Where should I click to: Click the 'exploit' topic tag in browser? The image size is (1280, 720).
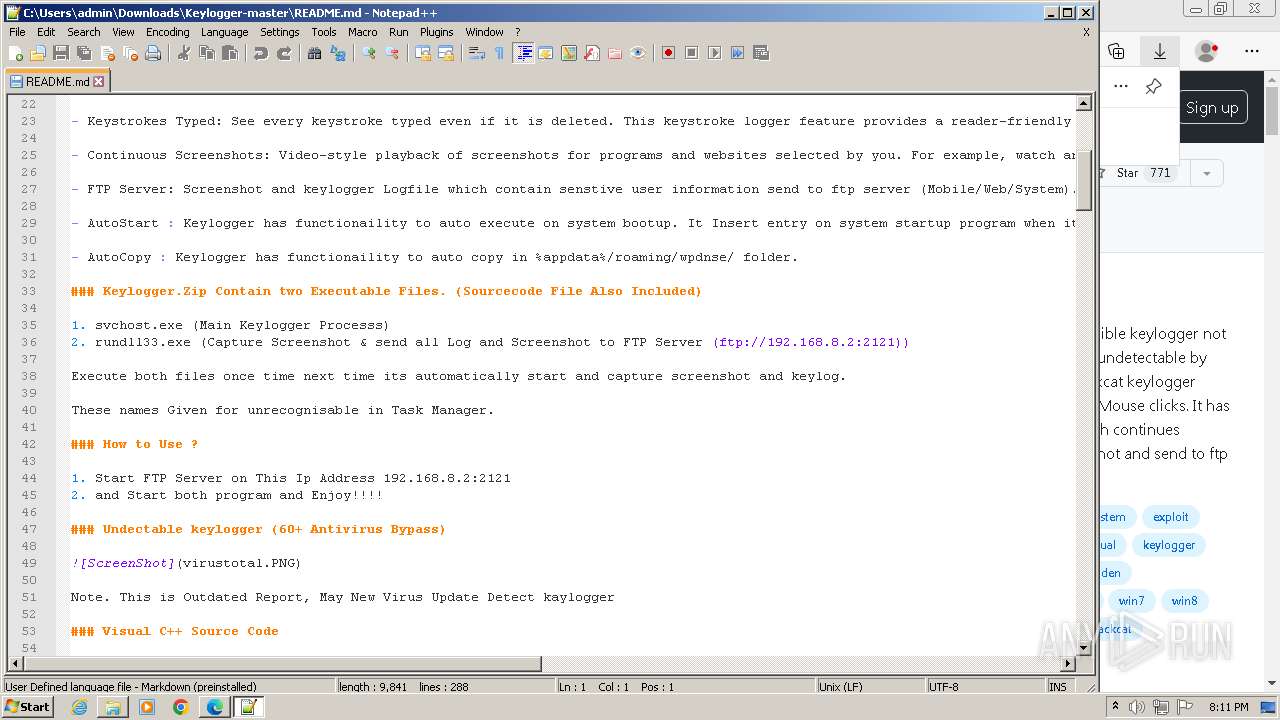[x=1170, y=517]
